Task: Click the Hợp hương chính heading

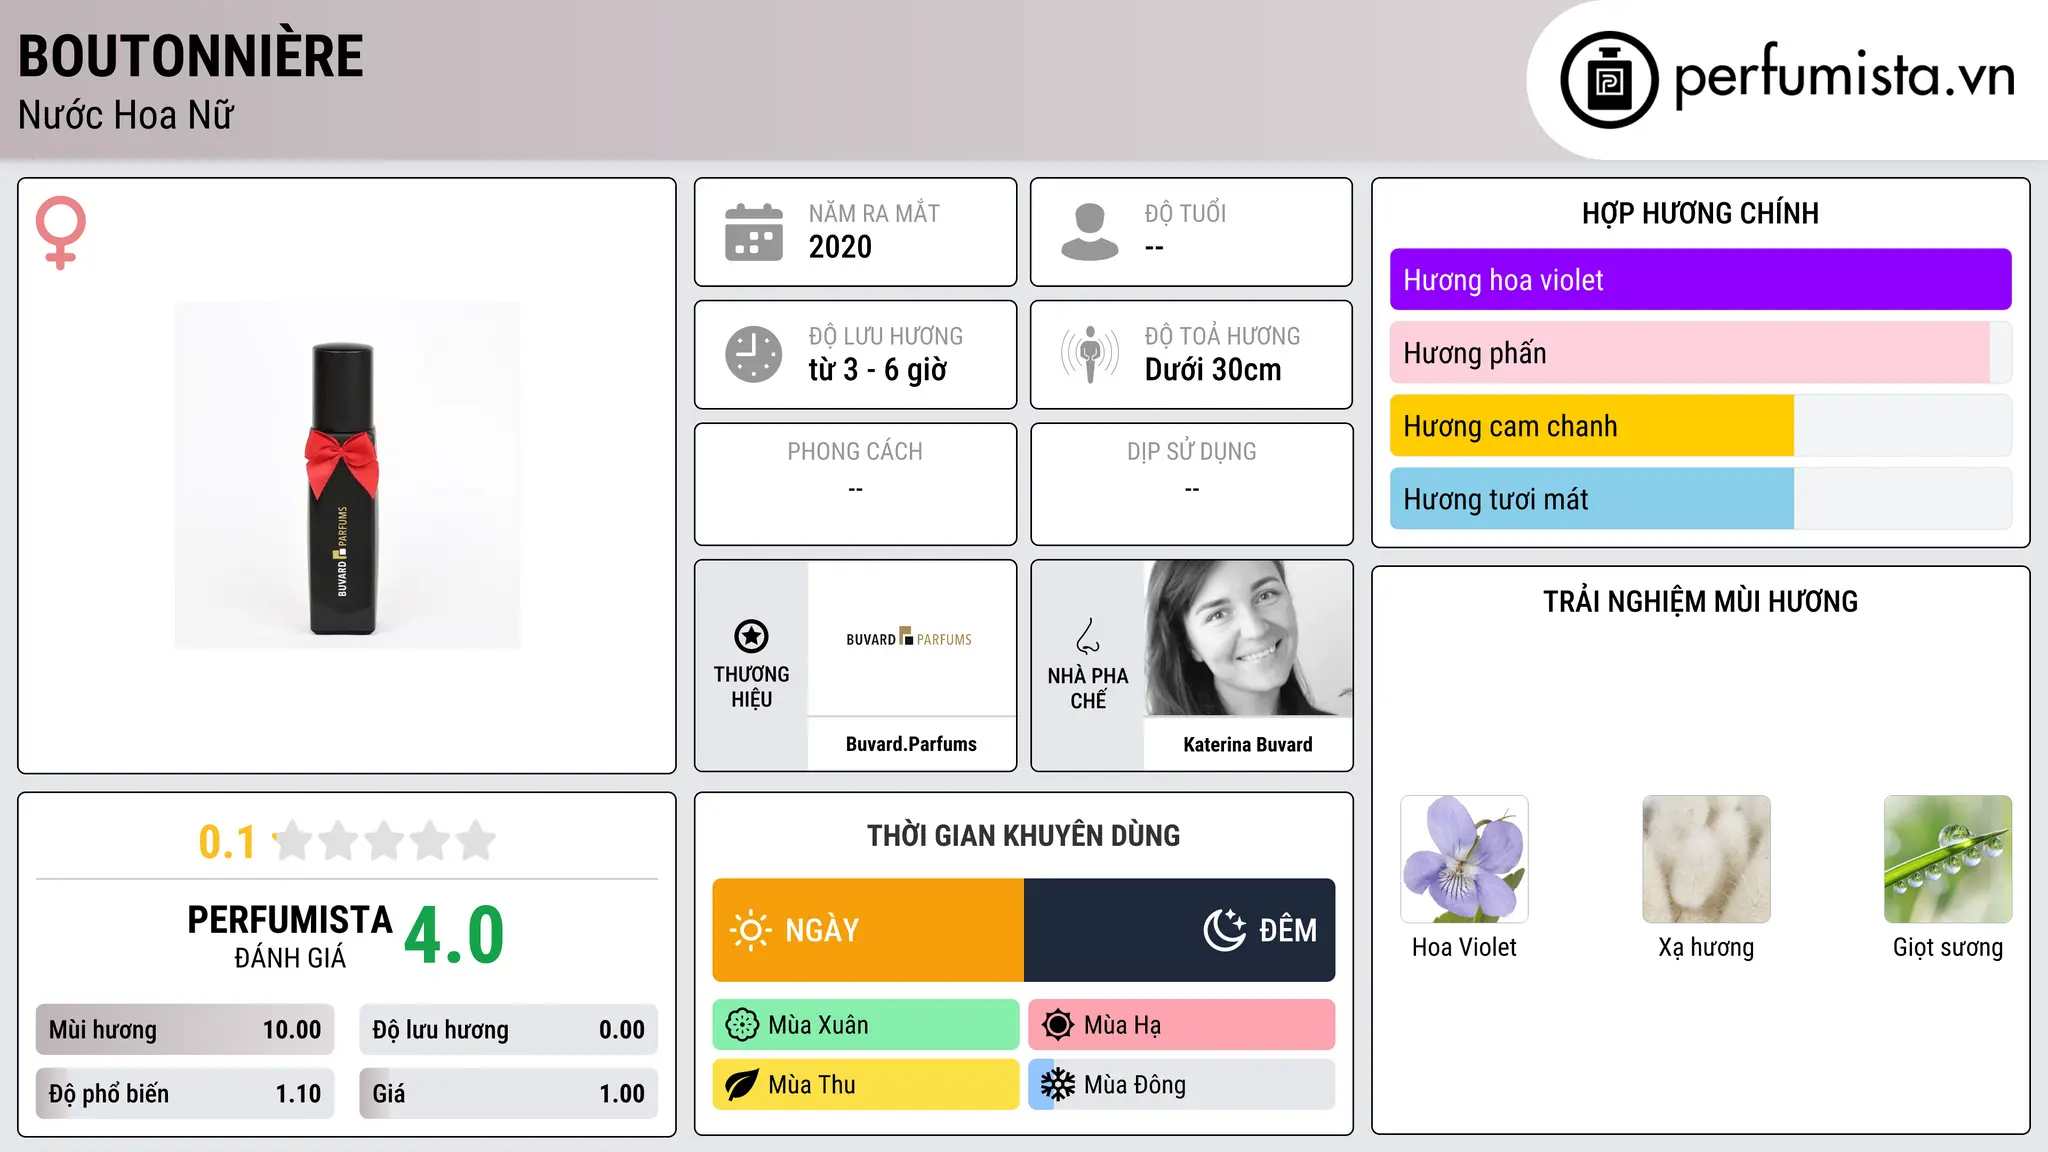Action: (1700, 213)
